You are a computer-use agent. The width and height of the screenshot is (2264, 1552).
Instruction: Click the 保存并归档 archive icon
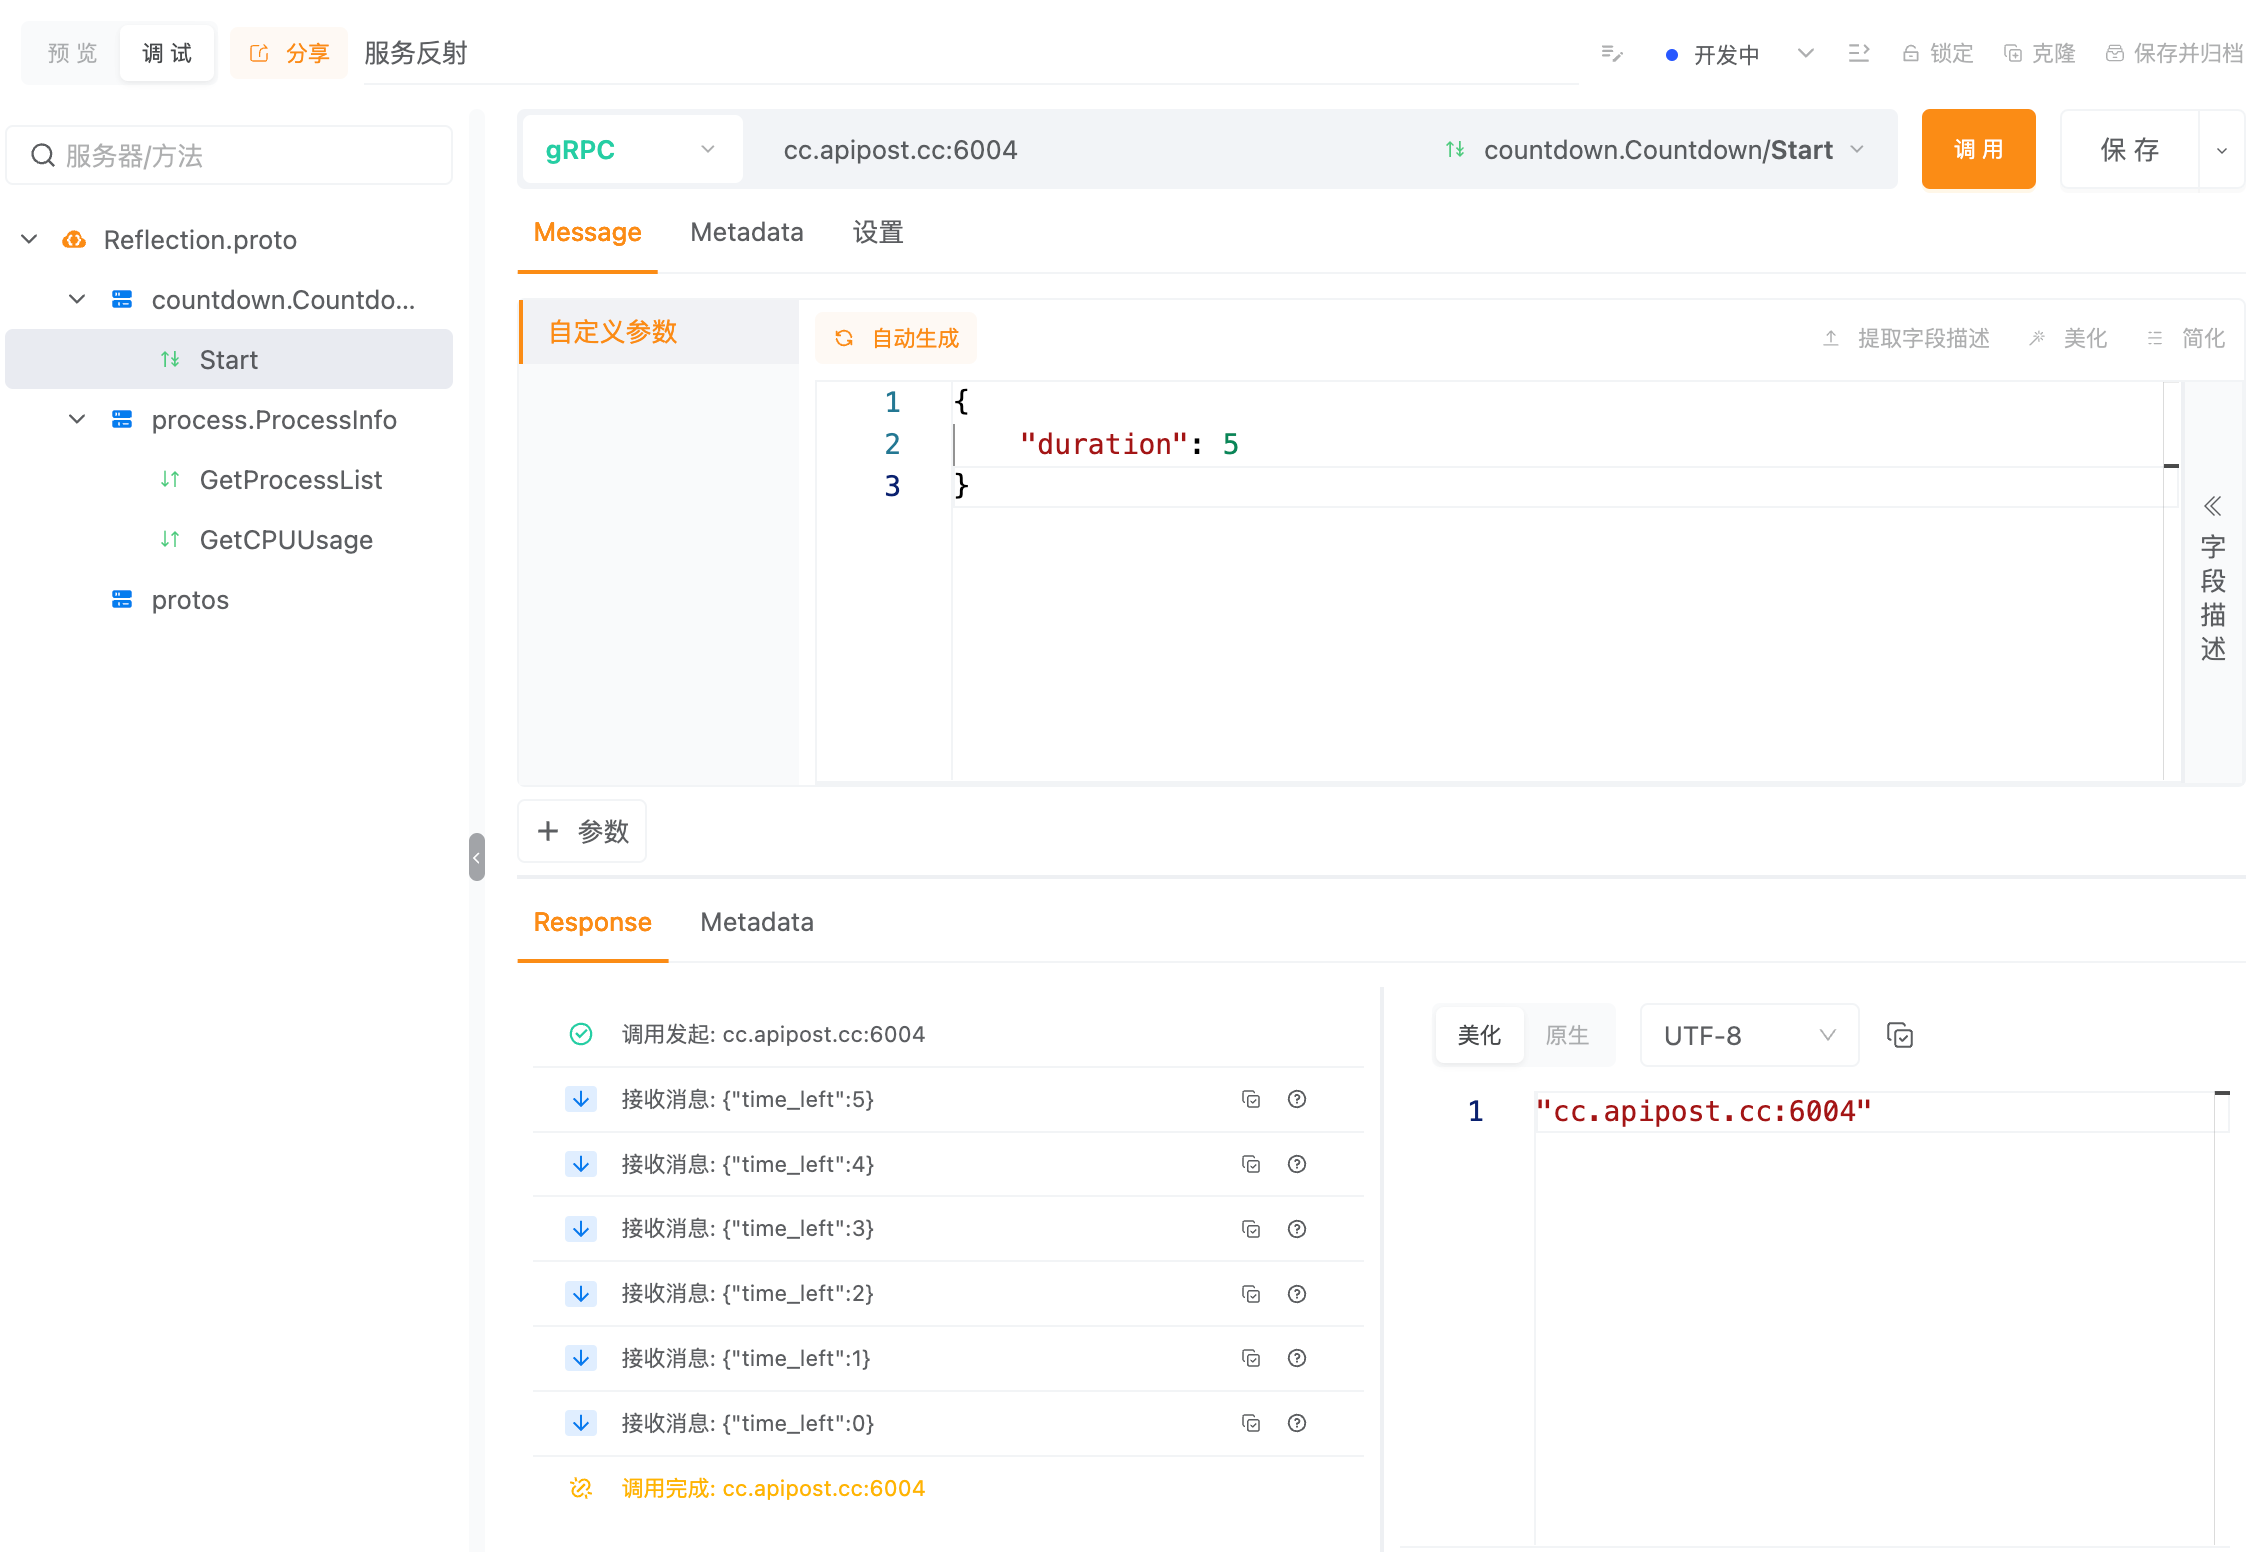click(2114, 53)
